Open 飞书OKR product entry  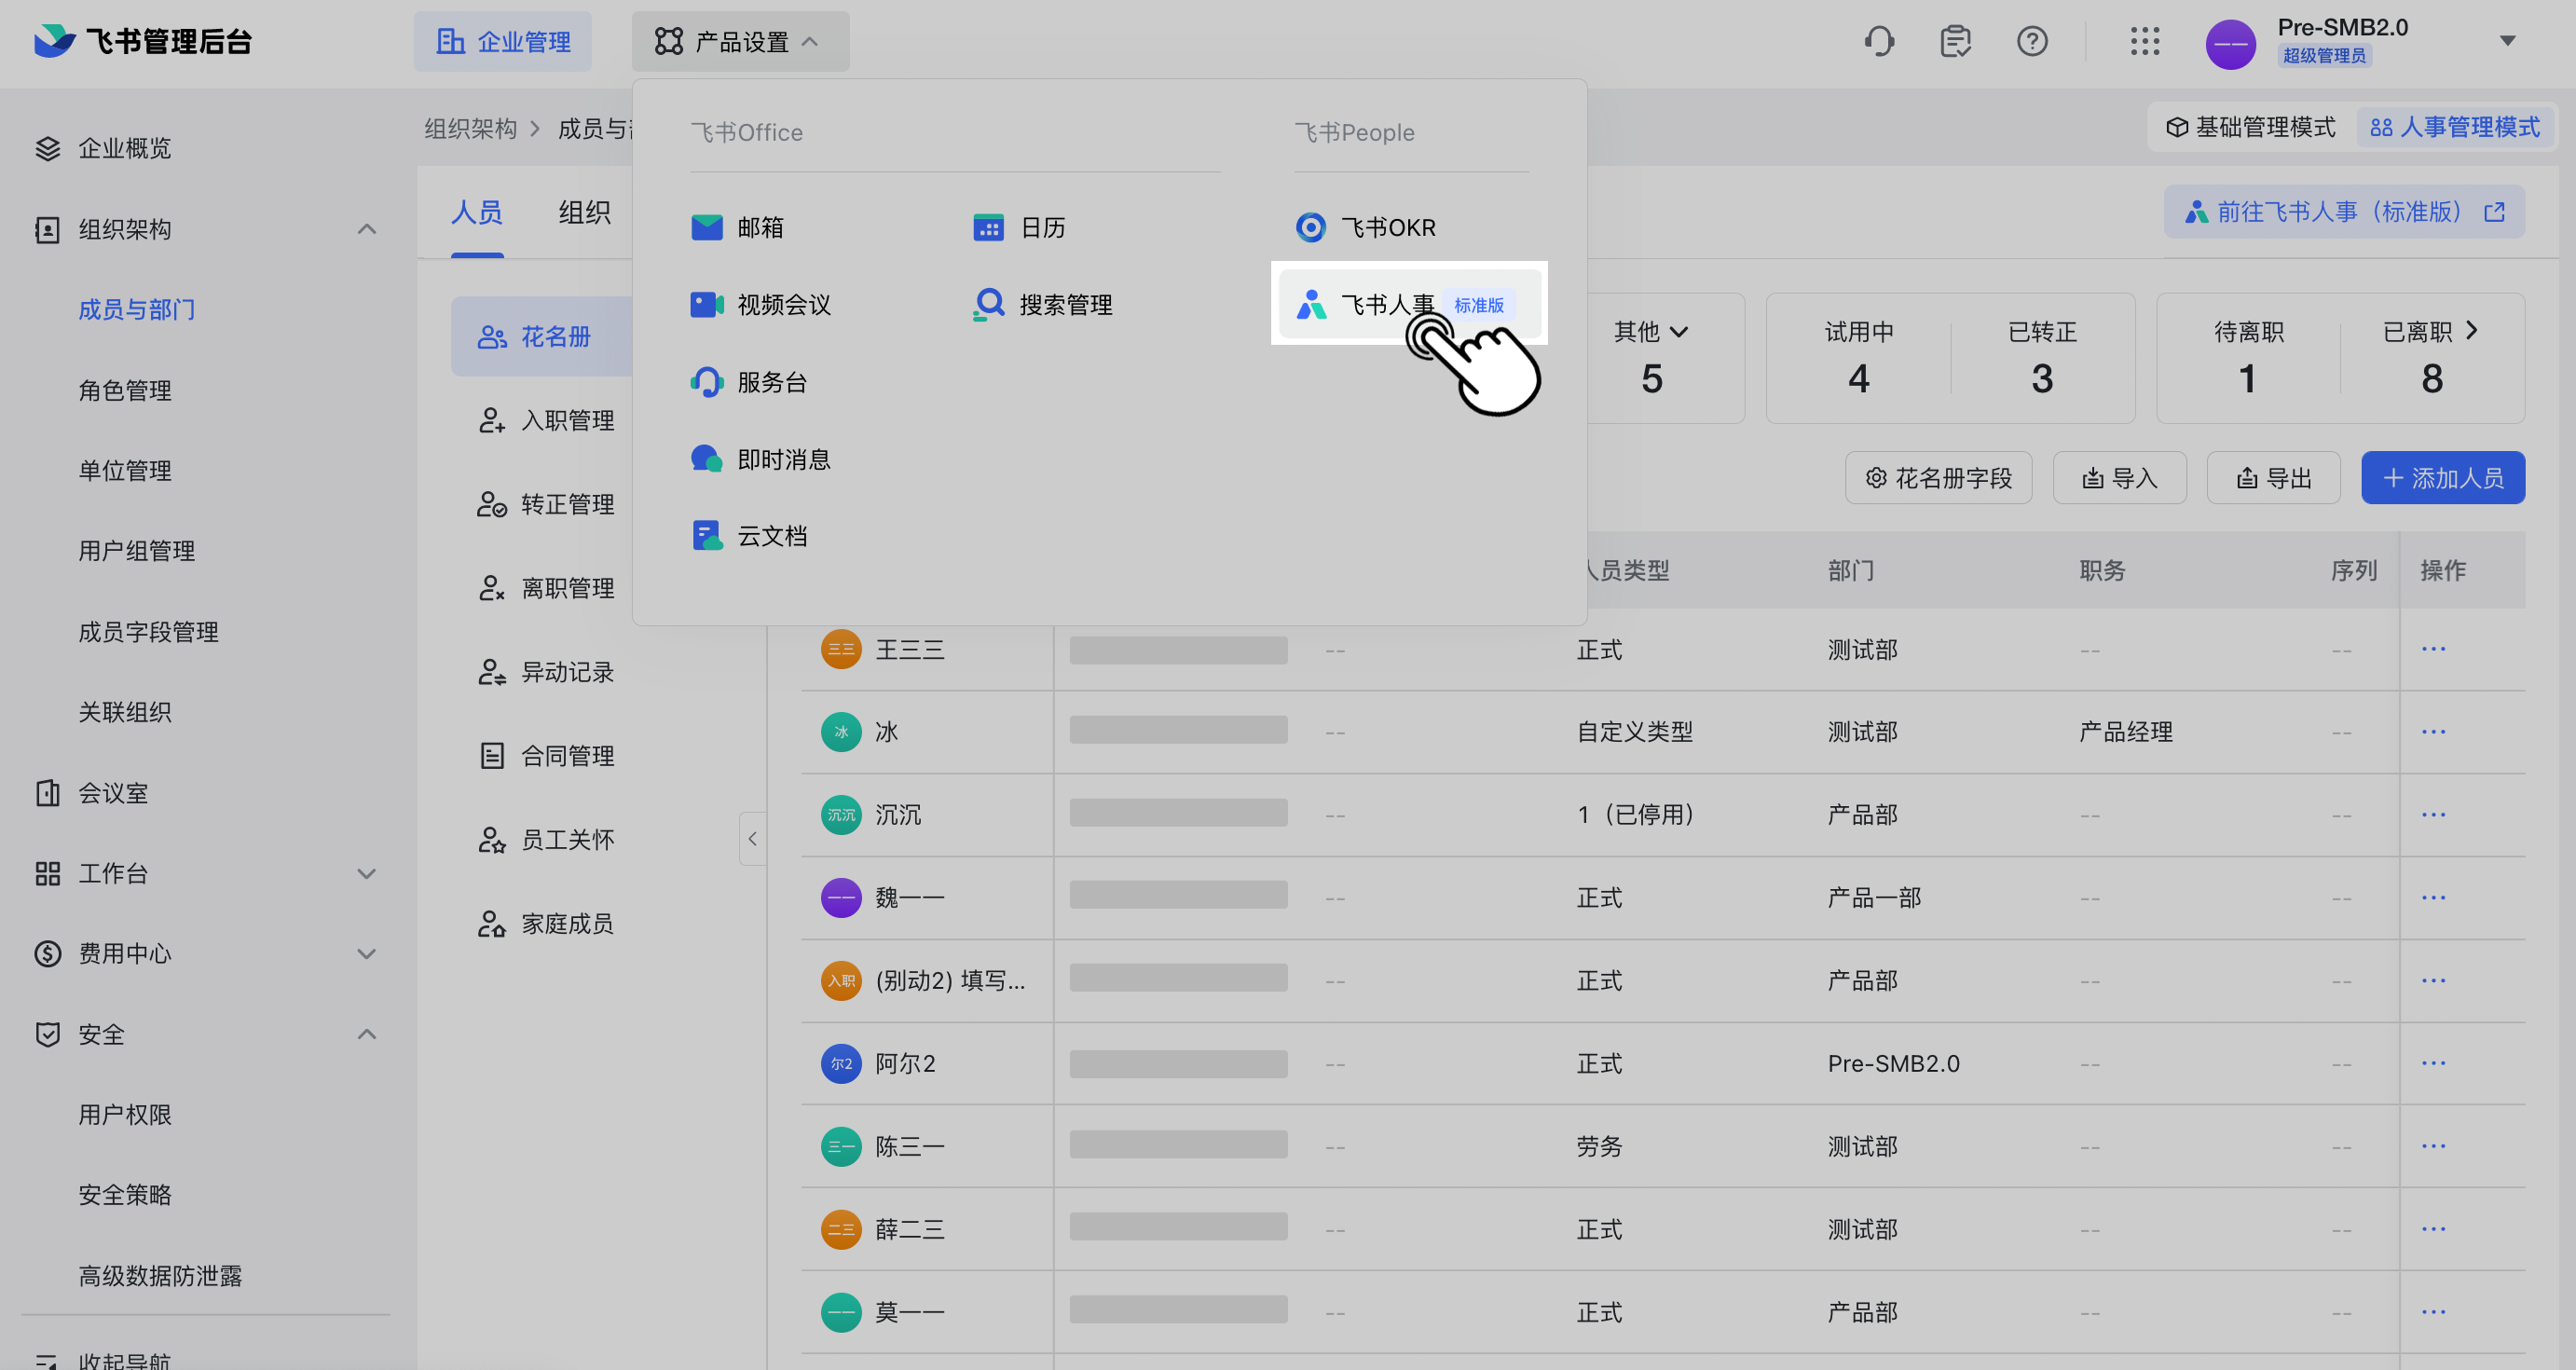coord(1365,227)
